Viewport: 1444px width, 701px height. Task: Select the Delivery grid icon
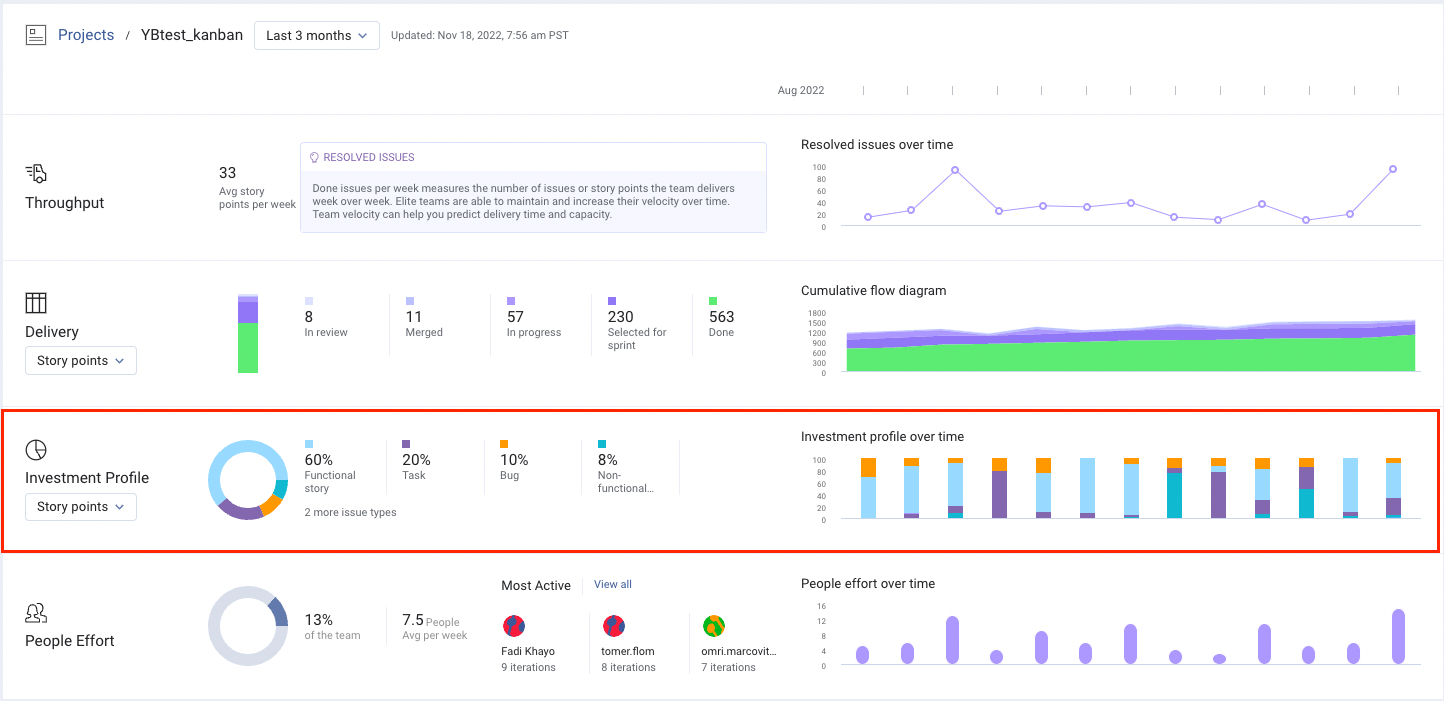tap(35, 302)
